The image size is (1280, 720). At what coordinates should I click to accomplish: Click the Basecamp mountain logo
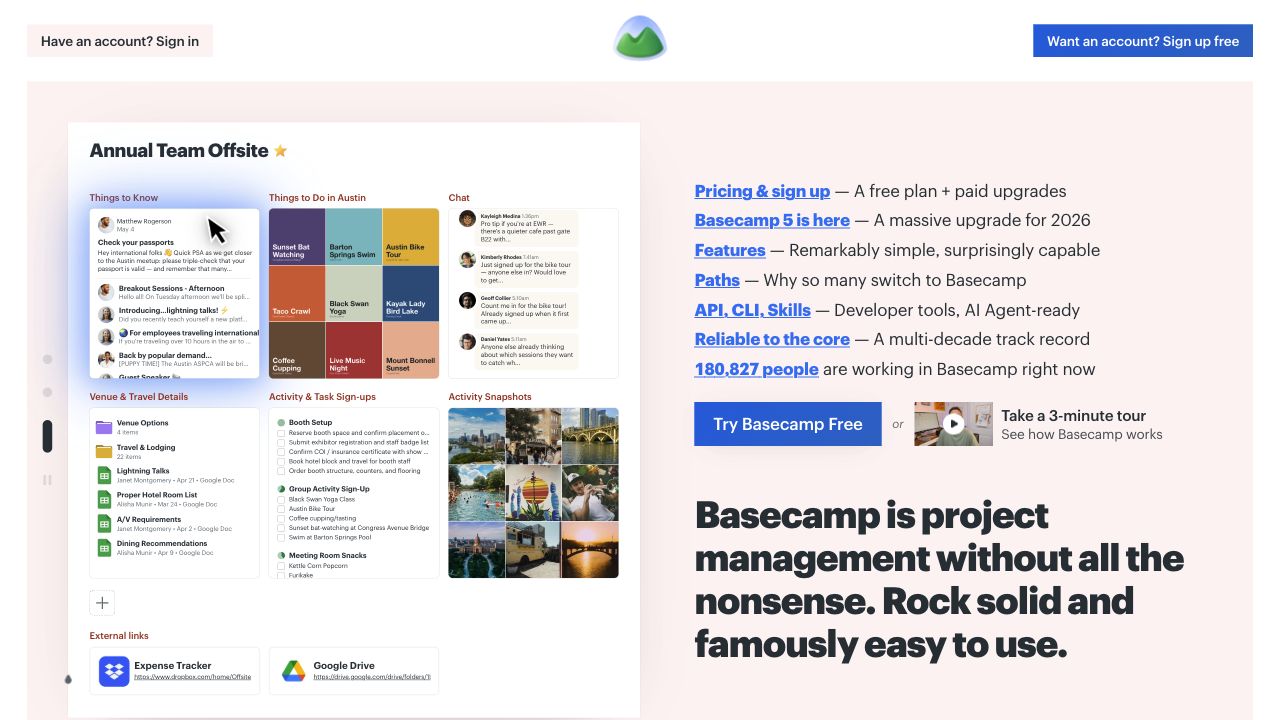coord(640,38)
